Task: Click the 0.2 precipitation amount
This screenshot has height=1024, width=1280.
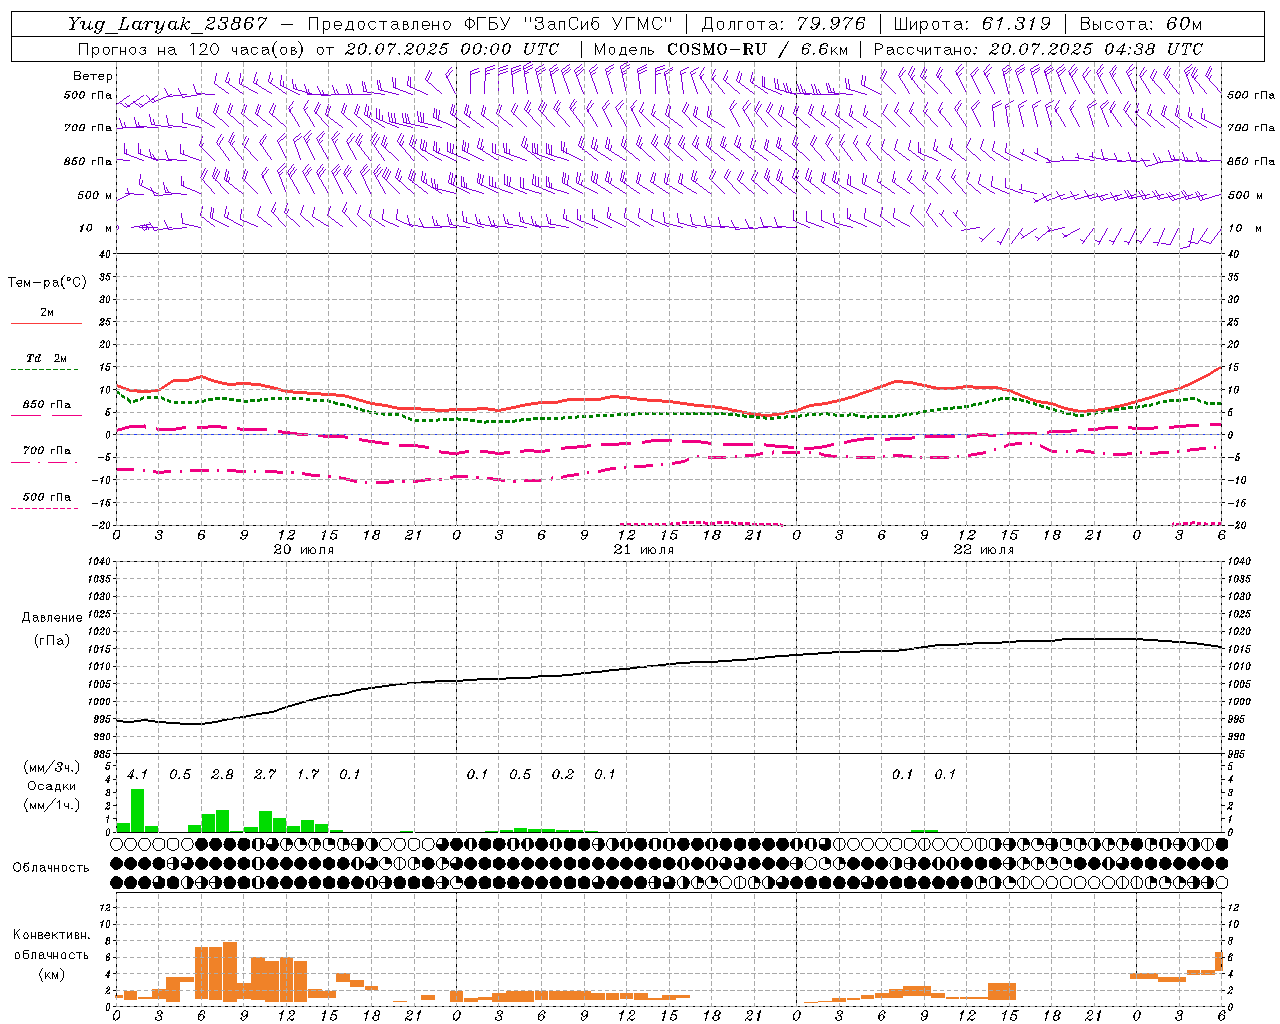Action: [x=563, y=774]
